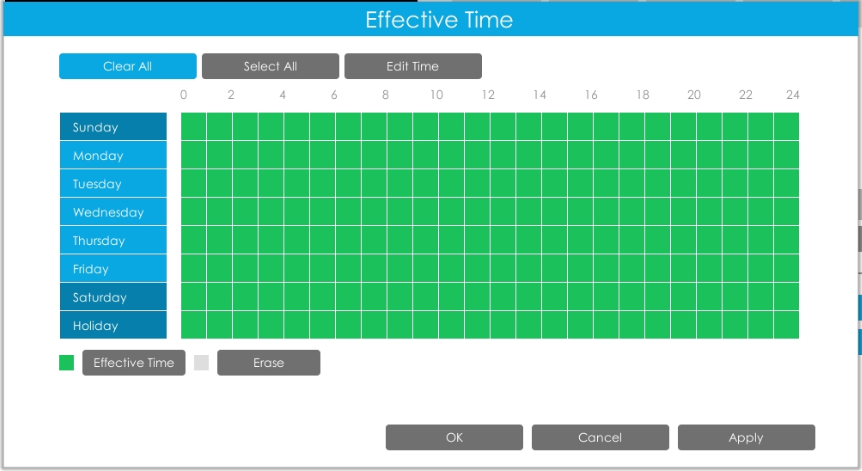Click the green Effective Time color swatch

(x=67, y=363)
